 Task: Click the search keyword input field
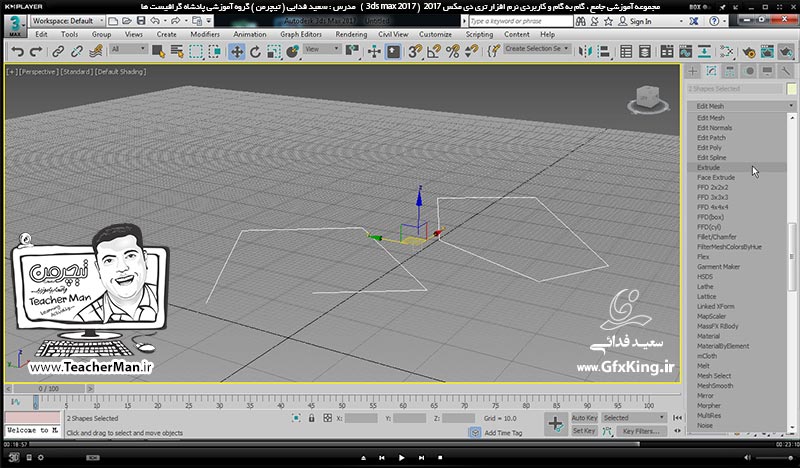click(521, 21)
